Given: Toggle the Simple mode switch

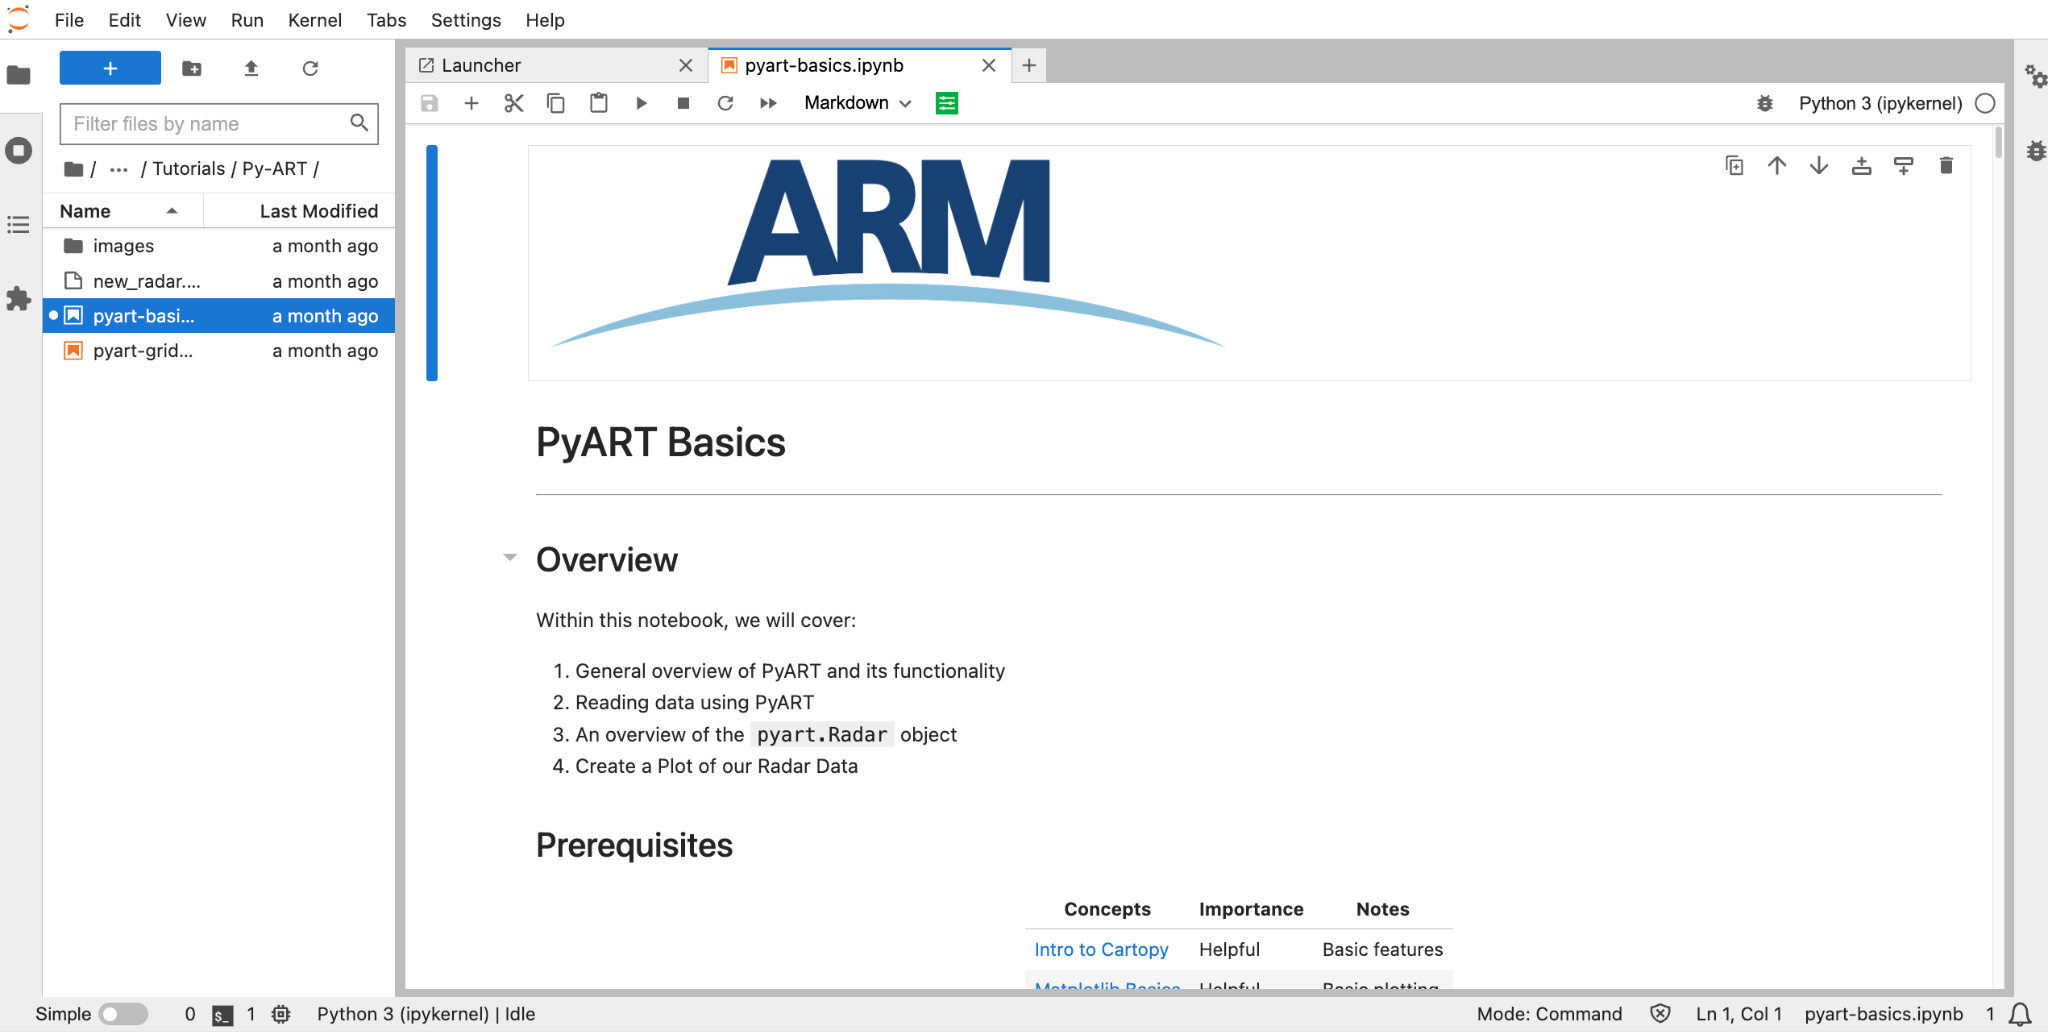Looking at the screenshot, I should coord(123,1014).
